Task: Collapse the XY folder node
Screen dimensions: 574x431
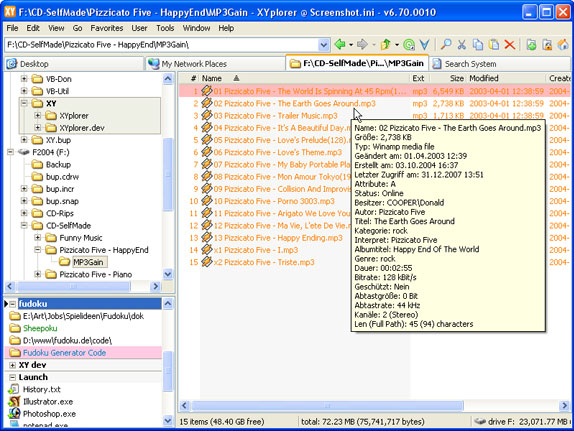Action: [24, 103]
